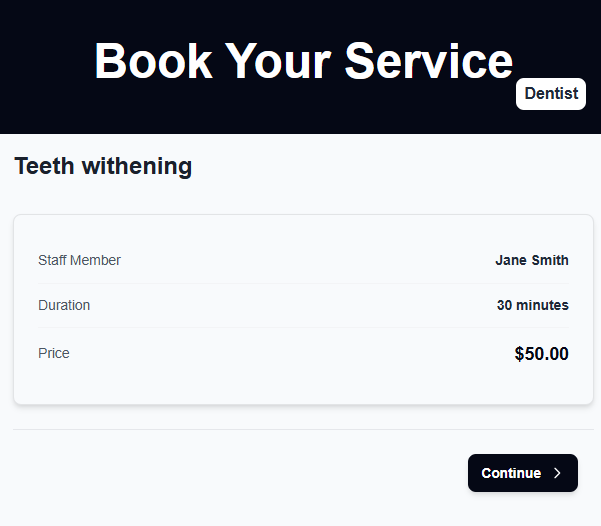Select the first name "Jane"
Viewport: 601px width, 526px height.
(x=510, y=260)
